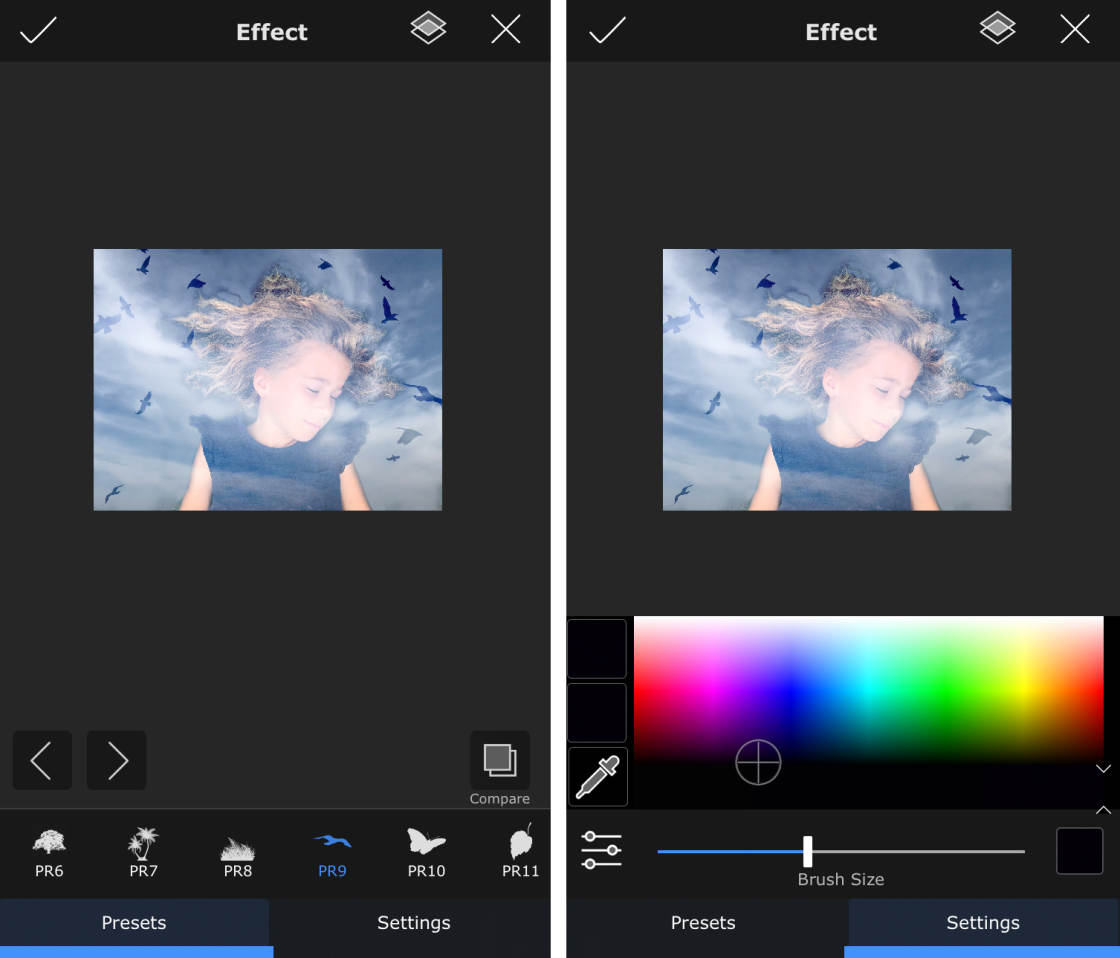Select the black color swatch square
1120x958 pixels.
(x=1079, y=851)
